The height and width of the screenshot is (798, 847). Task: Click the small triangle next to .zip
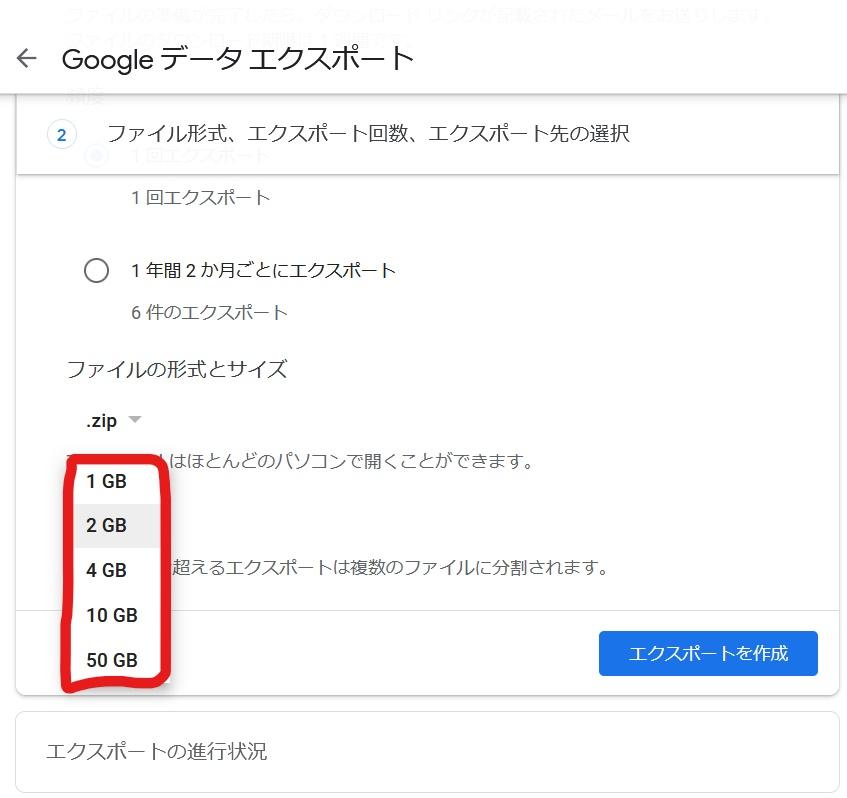click(135, 419)
